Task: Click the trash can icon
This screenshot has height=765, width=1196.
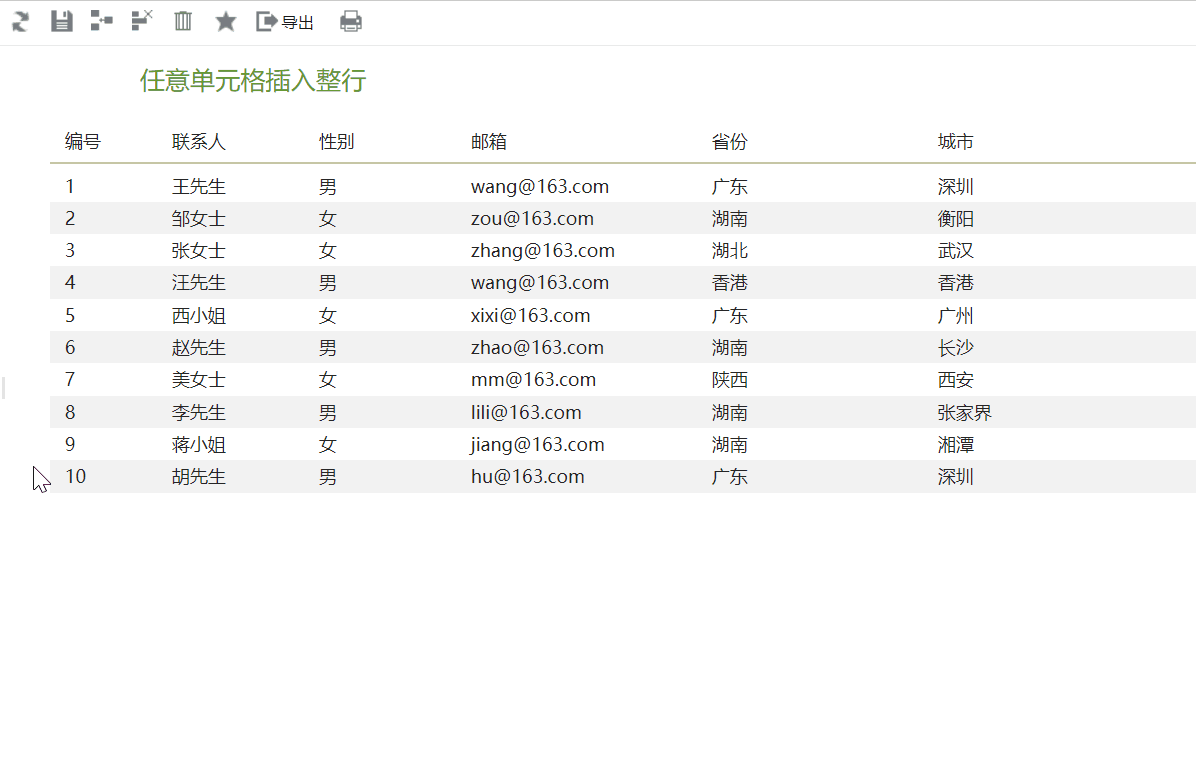Action: click(x=183, y=21)
